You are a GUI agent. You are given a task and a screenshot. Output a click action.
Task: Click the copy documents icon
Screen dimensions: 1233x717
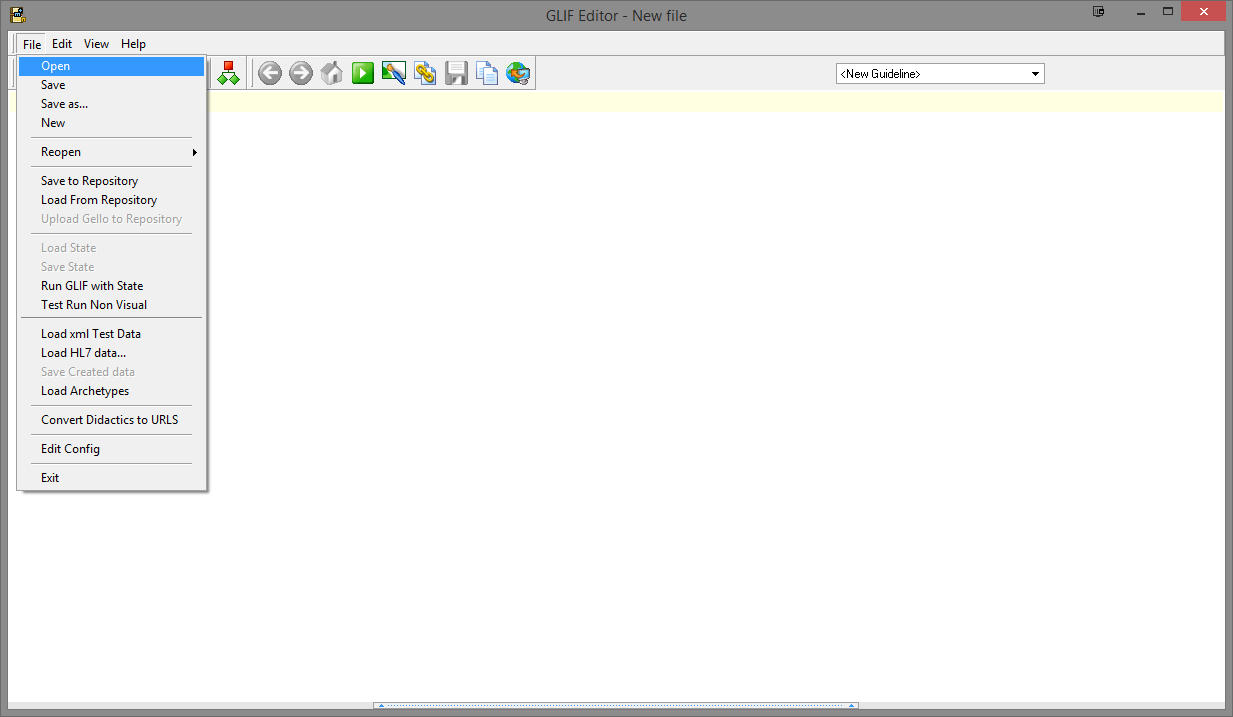pos(487,73)
